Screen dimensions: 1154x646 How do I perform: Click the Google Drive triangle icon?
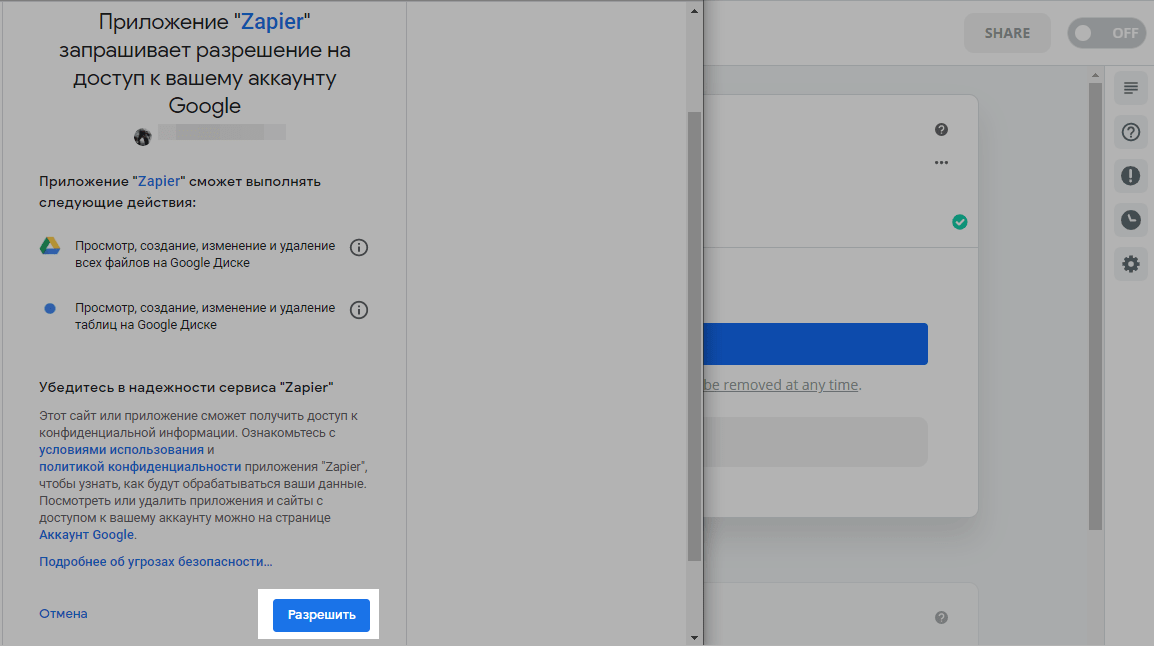coord(50,247)
